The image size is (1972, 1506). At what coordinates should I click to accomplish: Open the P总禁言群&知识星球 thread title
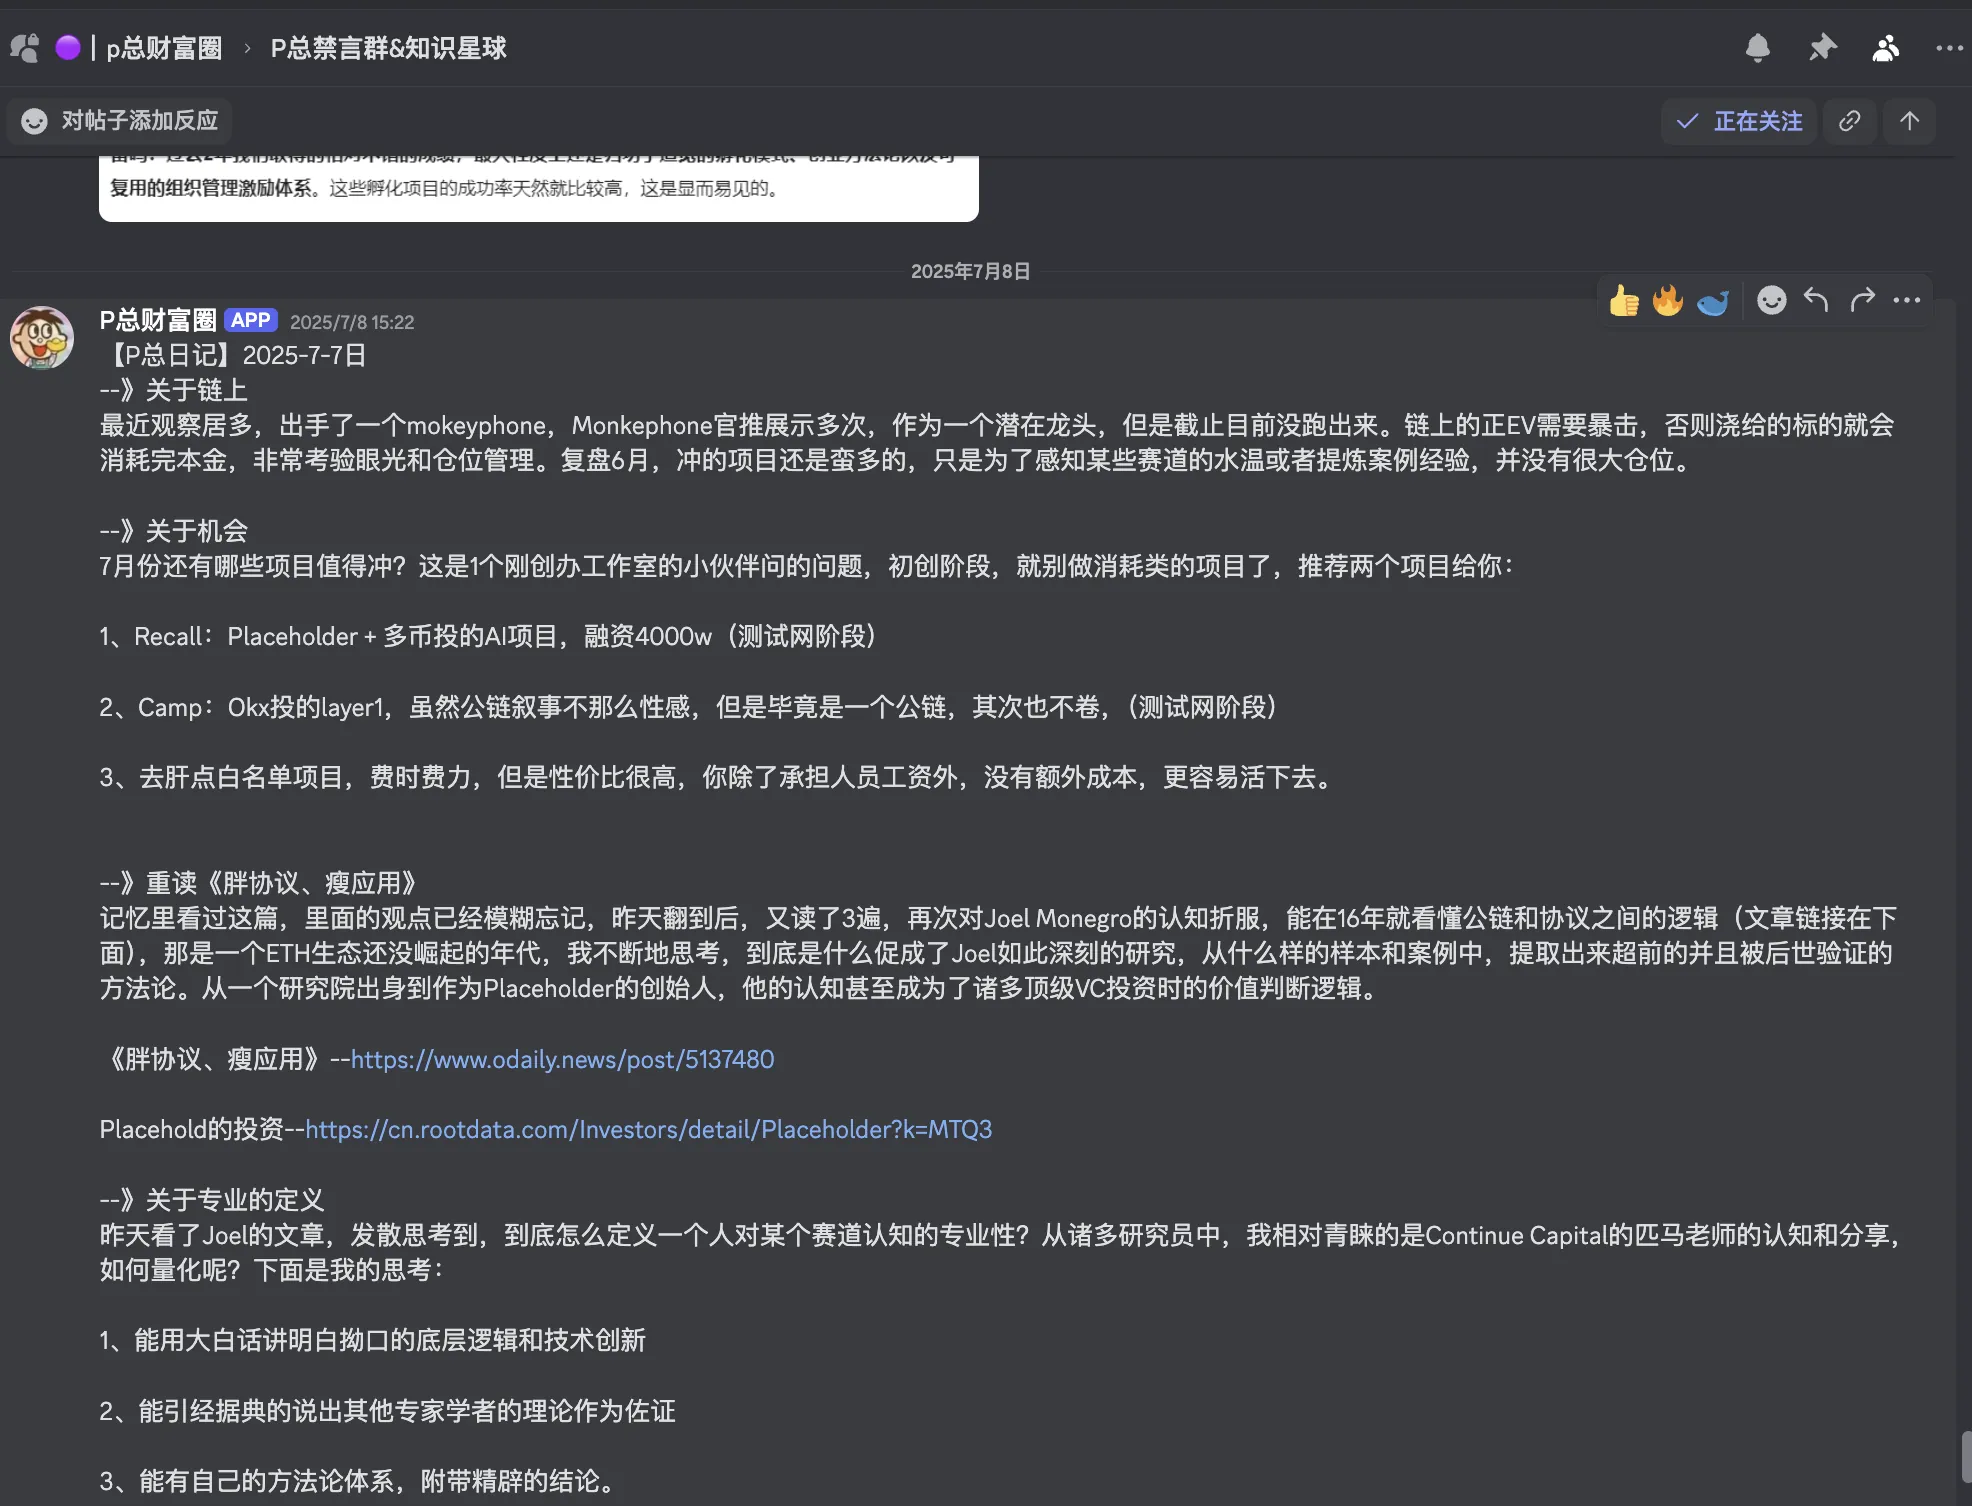[x=389, y=47]
